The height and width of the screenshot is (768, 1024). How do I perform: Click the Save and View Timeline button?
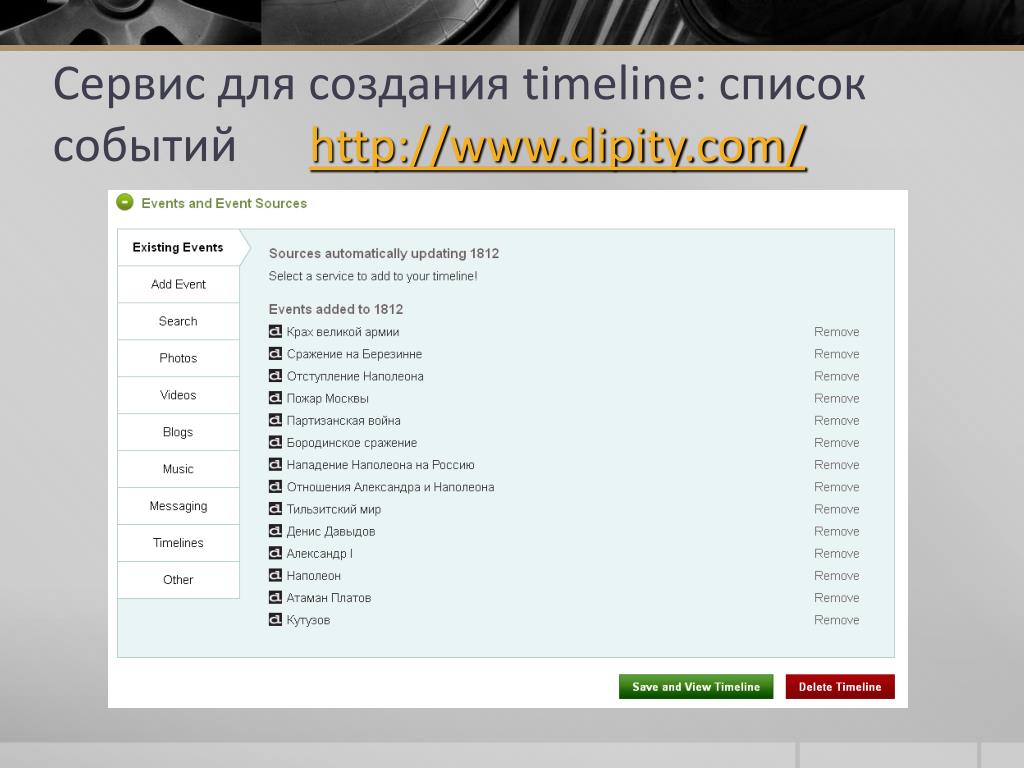[x=696, y=686]
